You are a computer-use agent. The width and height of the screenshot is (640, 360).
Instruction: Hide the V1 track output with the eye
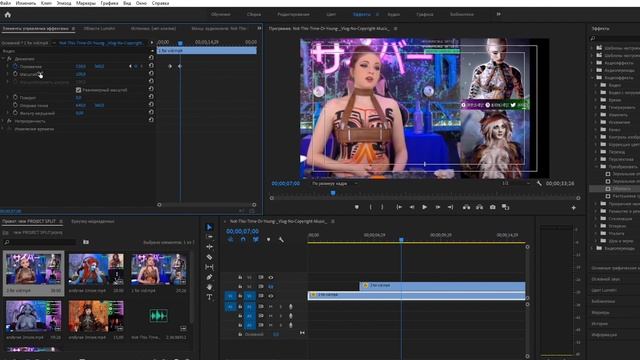(x=271, y=296)
